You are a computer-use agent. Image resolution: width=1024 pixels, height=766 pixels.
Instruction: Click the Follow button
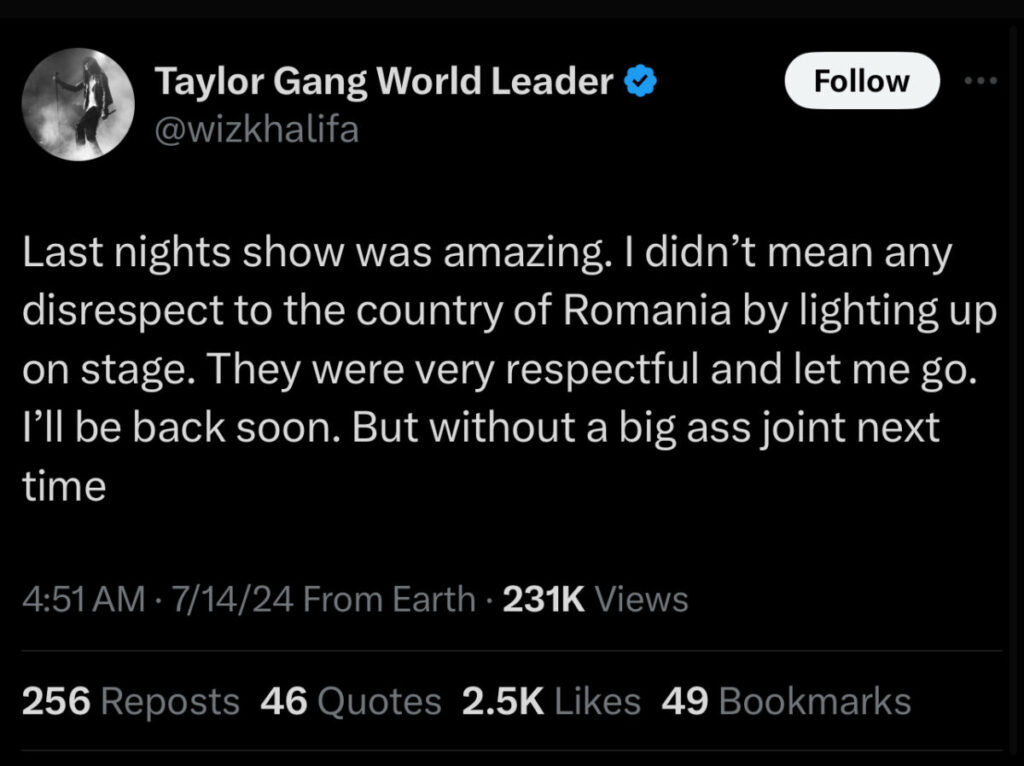tap(862, 81)
